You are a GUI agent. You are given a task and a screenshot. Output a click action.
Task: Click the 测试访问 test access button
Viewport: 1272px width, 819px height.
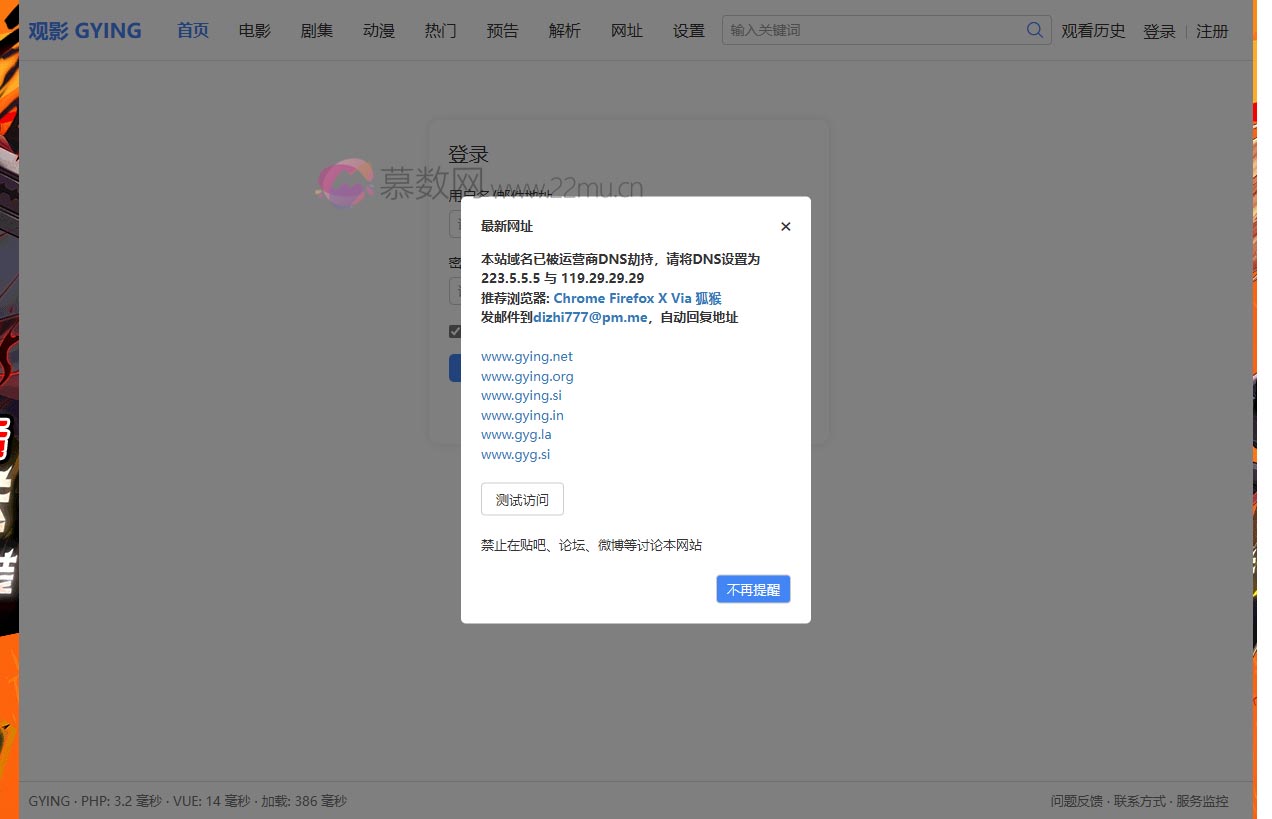pyautogui.click(x=521, y=499)
